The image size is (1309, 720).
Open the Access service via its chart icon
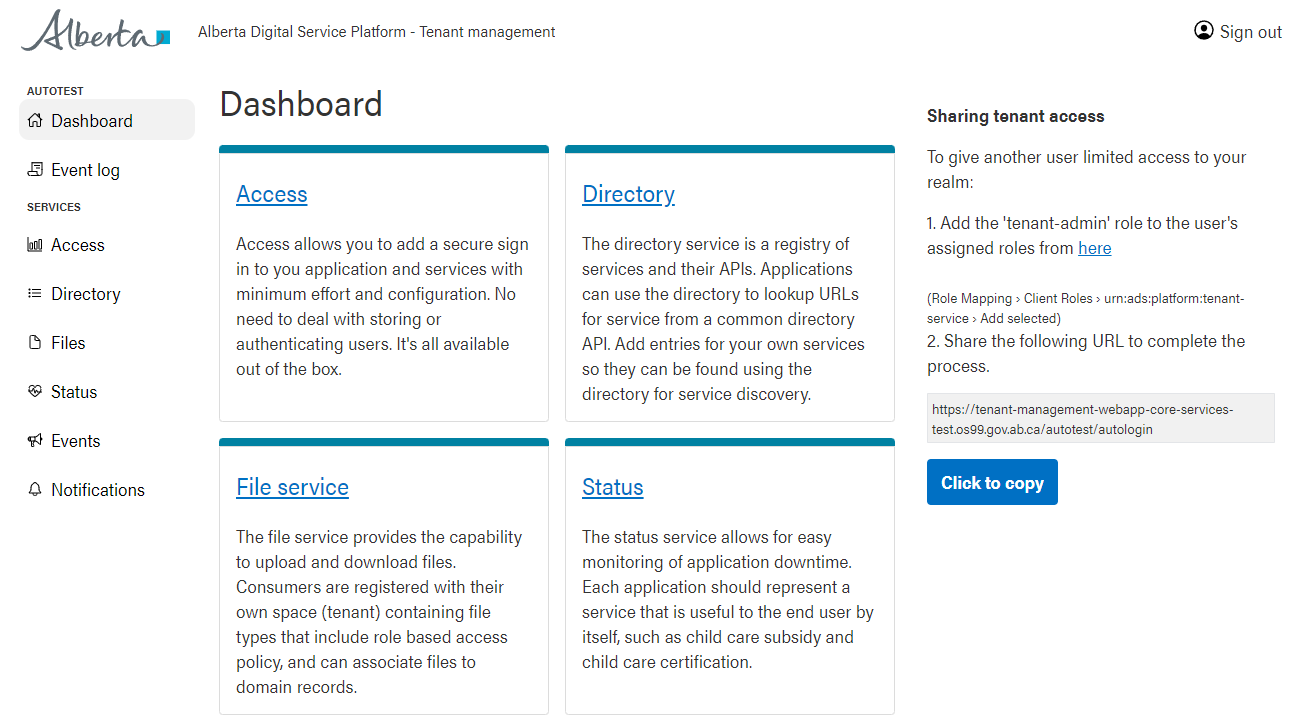(x=33, y=244)
